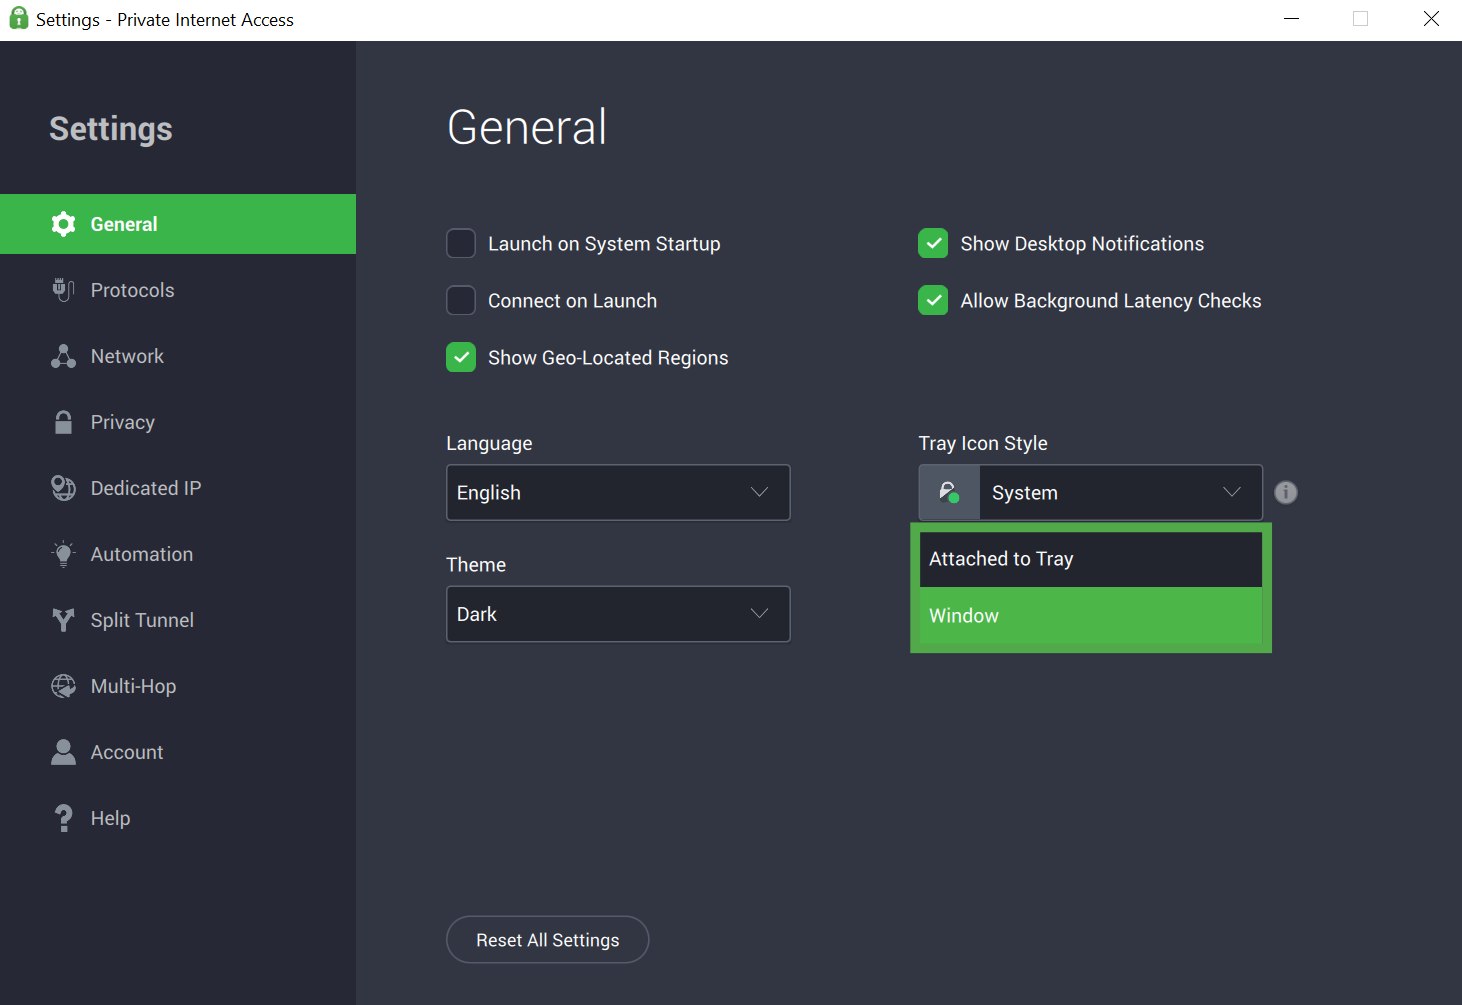This screenshot has width=1462, height=1005.
Task: Switch to Dedicated IP settings
Action: point(178,488)
